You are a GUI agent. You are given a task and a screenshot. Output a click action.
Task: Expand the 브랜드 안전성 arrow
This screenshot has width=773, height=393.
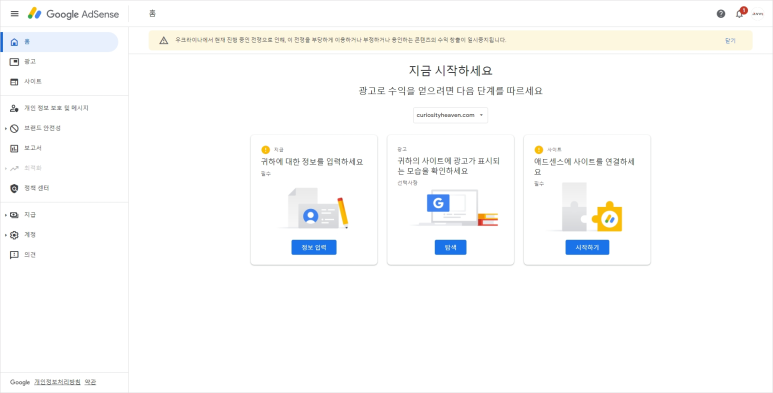point(6,128)
